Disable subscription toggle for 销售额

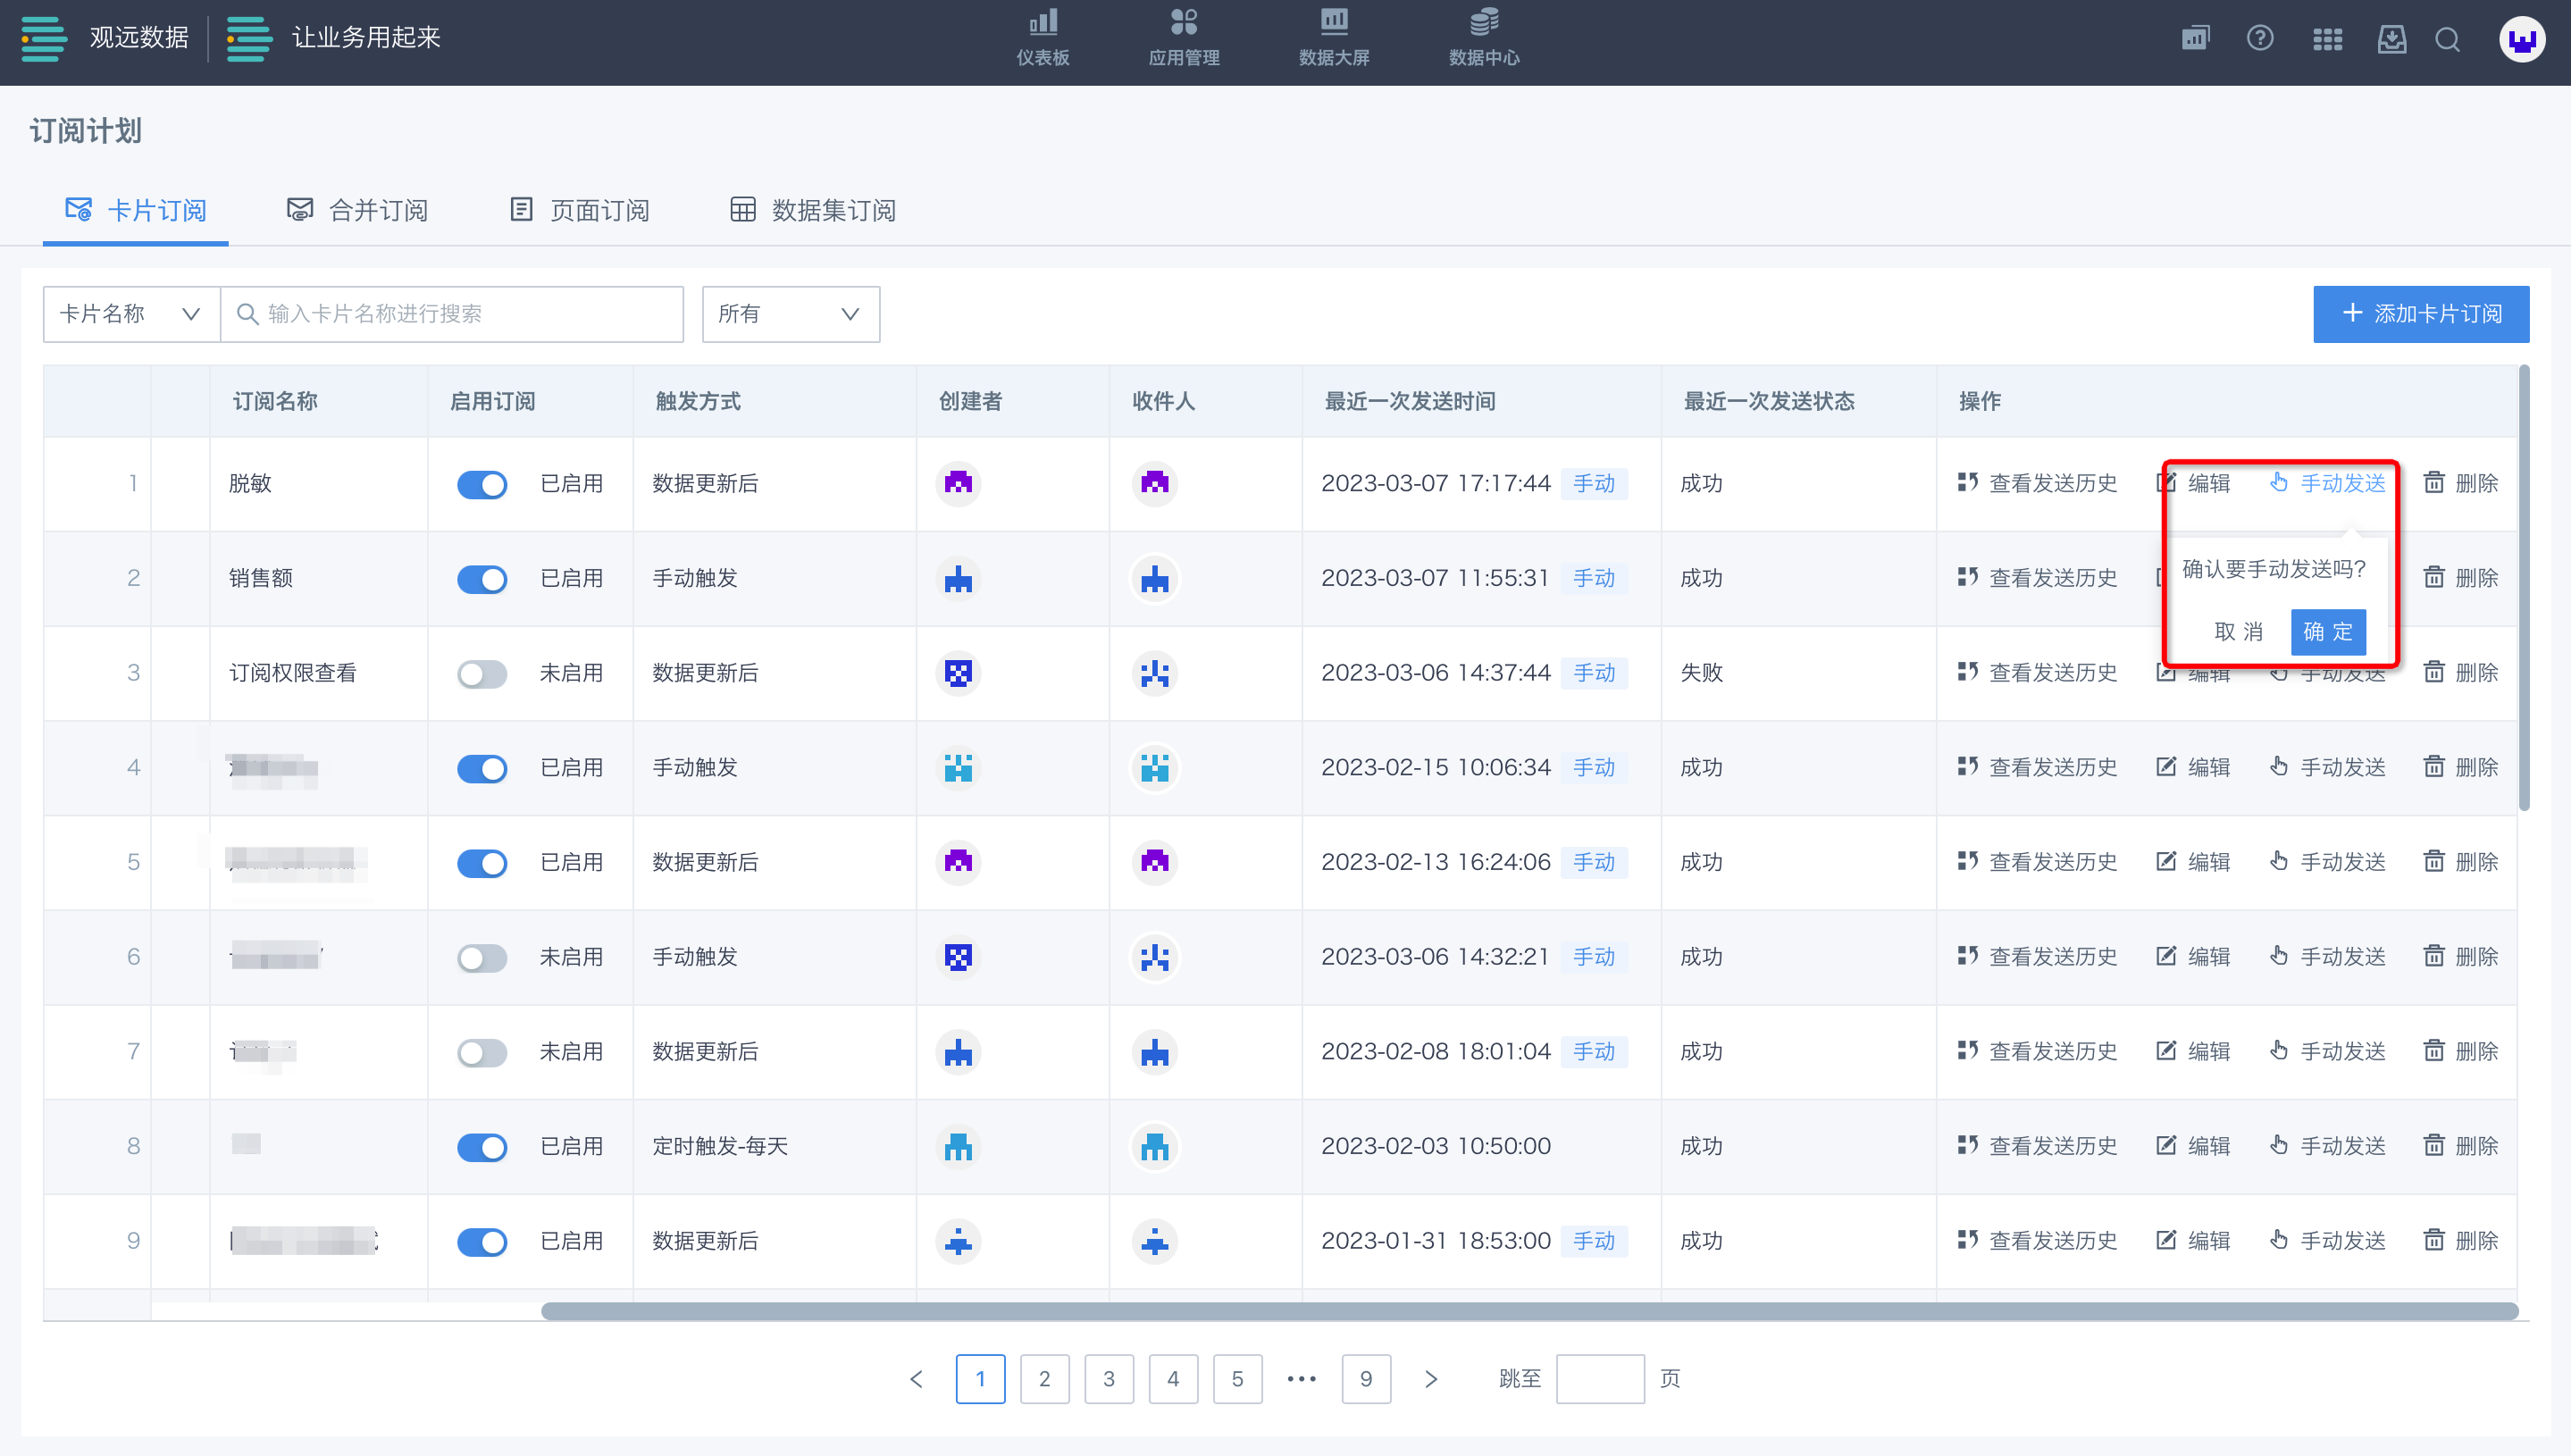point(482,580)
